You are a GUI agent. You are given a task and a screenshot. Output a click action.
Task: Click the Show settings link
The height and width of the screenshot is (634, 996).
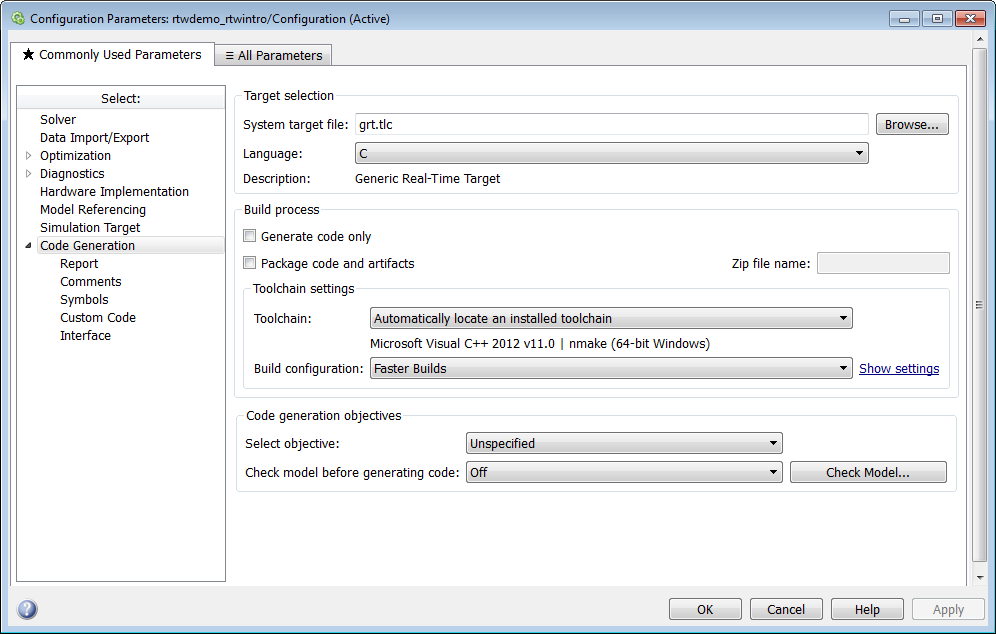click(x=899, y=369)
